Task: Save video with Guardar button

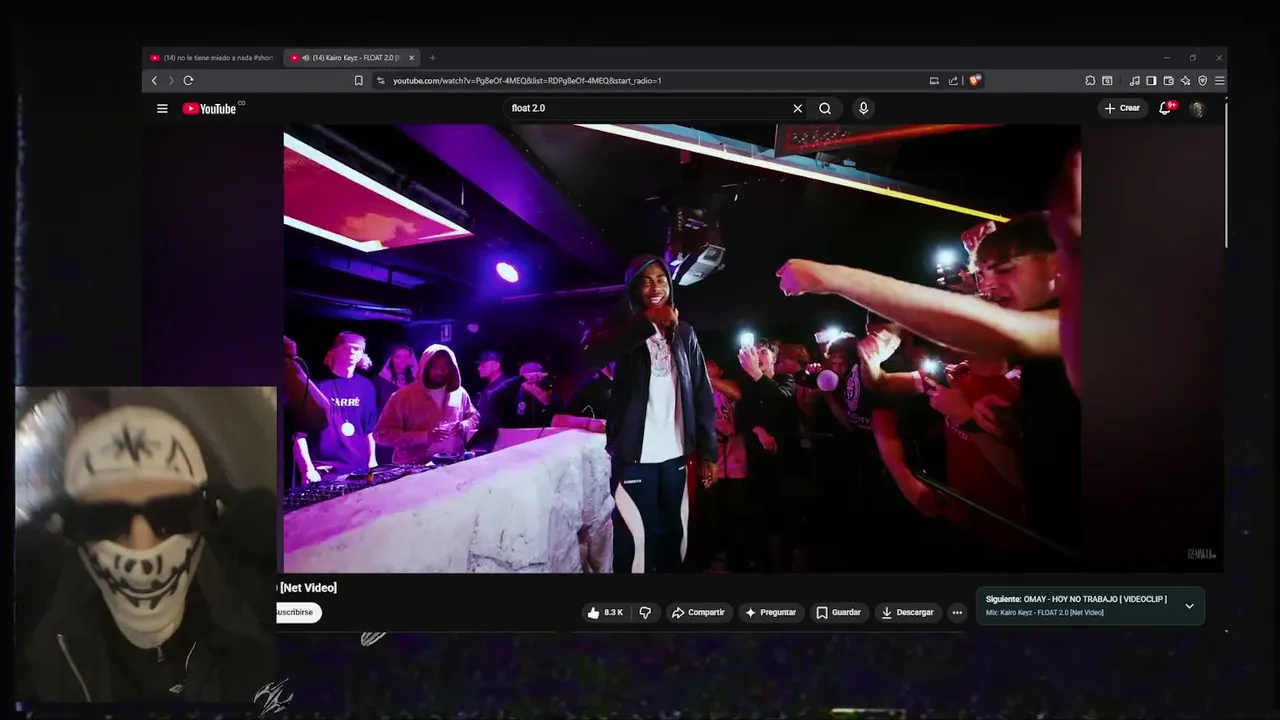Action: point(838,612)
